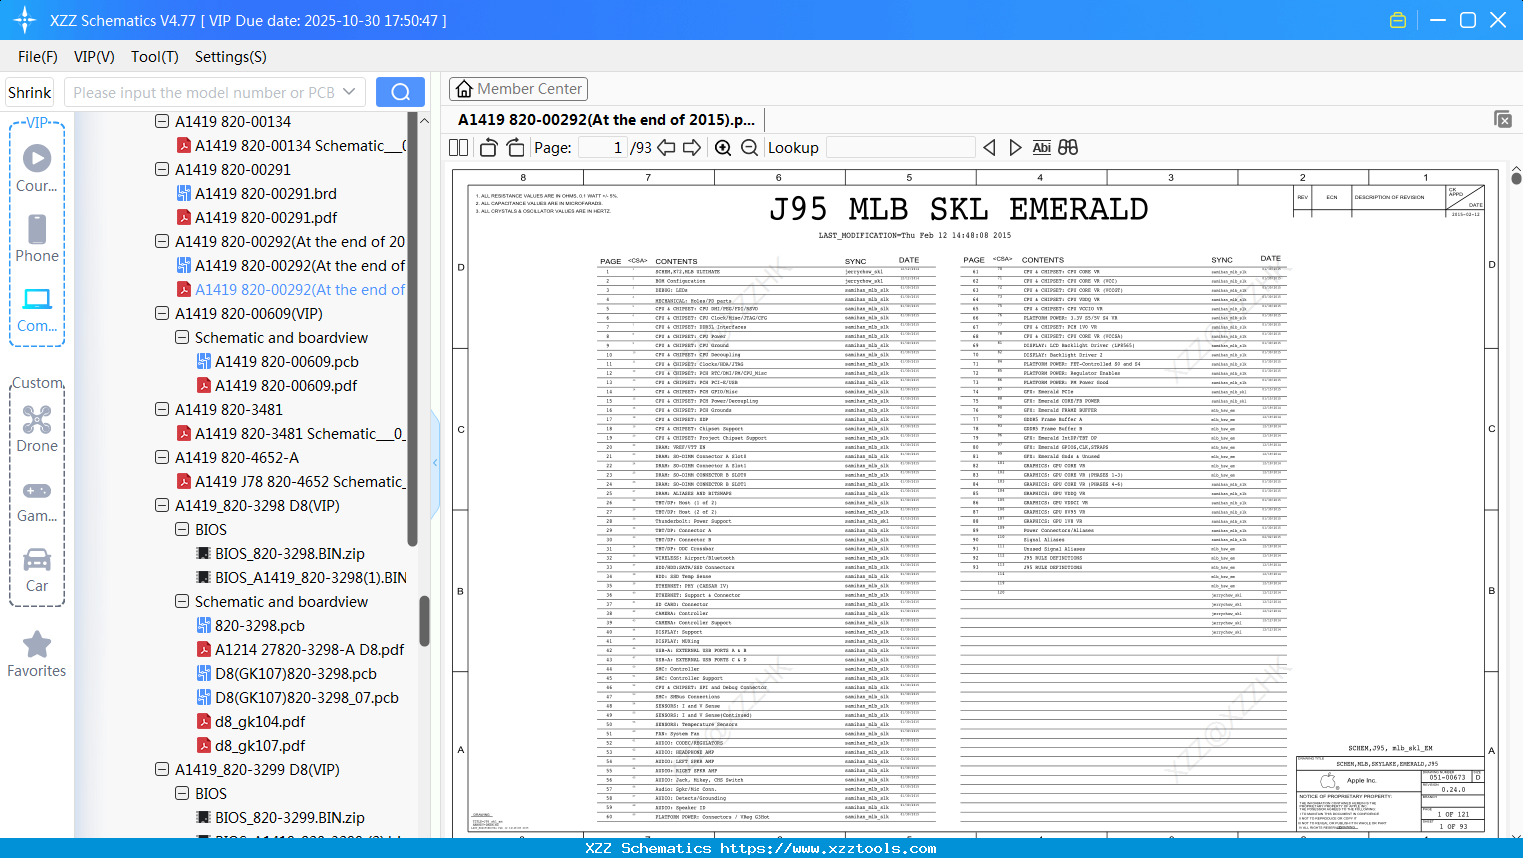Open the Tool(T) menu
Screen dimensions: 1523x858
tap(155, 57)
